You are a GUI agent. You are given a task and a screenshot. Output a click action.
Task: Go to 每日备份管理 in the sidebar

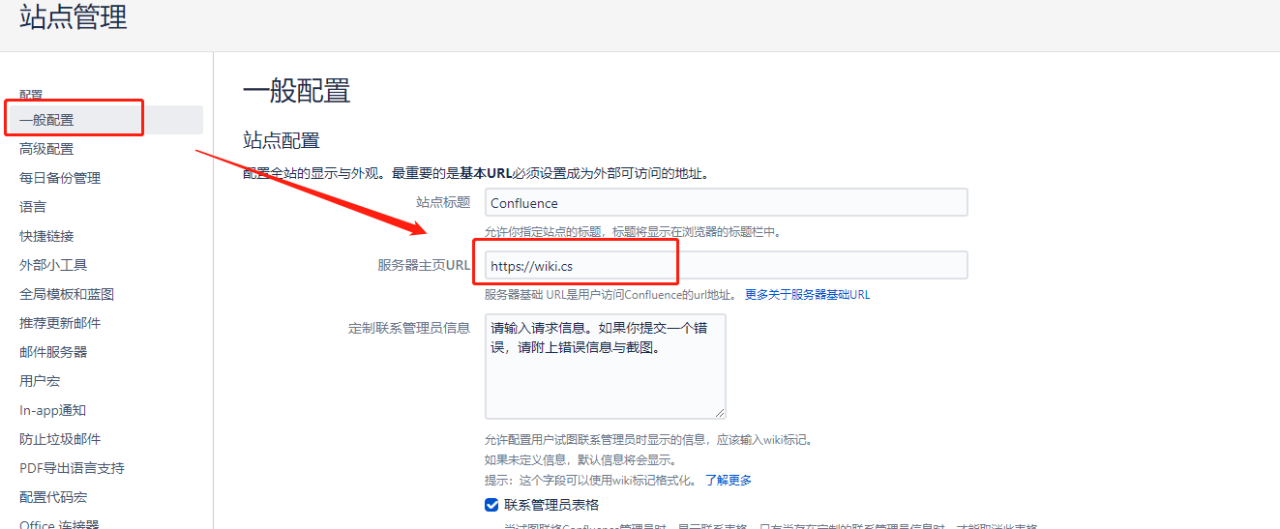(60, 178)
